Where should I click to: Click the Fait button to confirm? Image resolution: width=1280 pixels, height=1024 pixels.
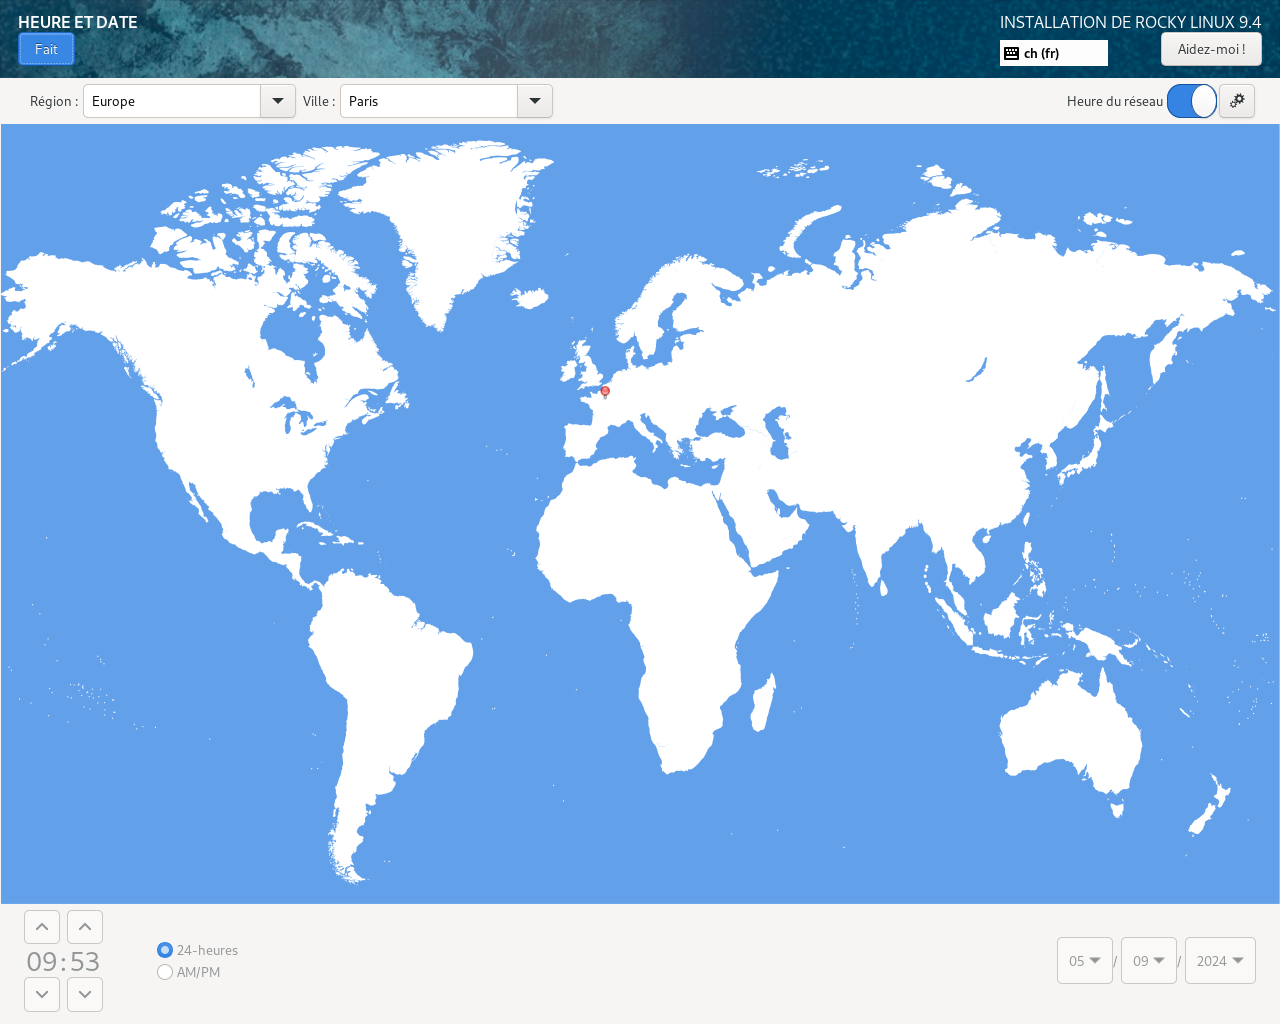pos(46,49)
